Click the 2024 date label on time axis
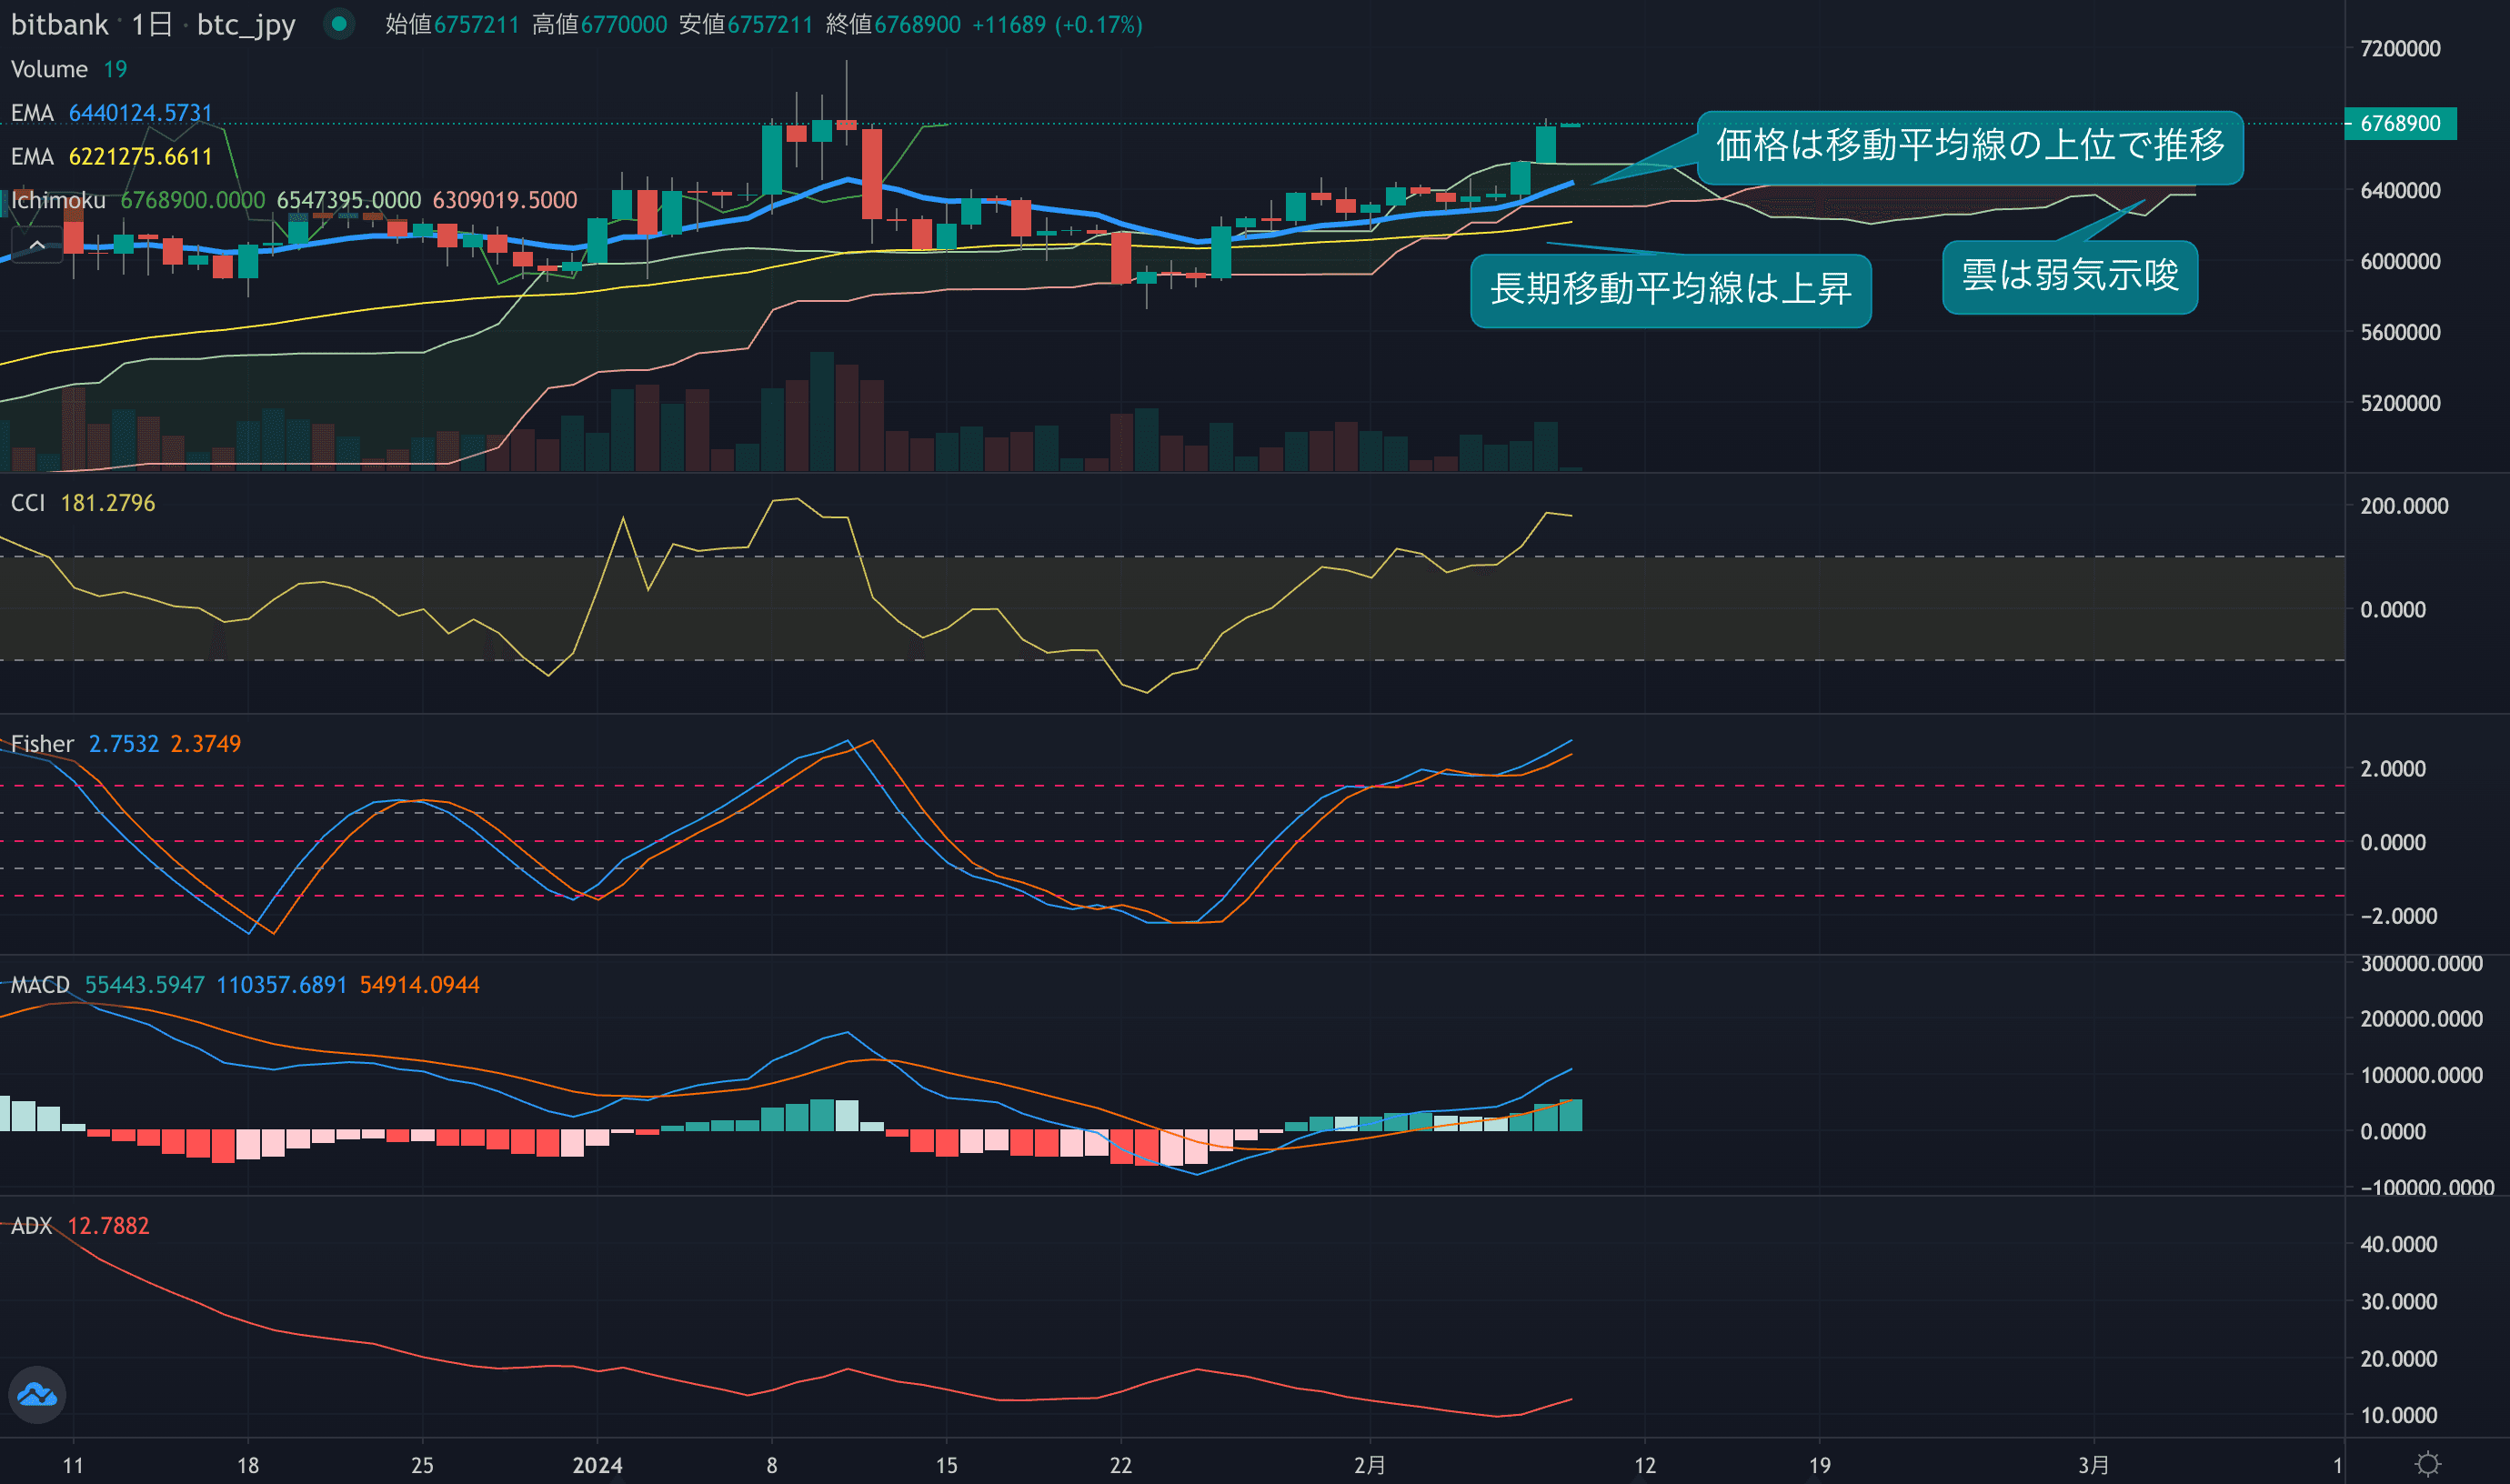This screenshot has width=2510, height=1484. click(x=597, y=1465)
